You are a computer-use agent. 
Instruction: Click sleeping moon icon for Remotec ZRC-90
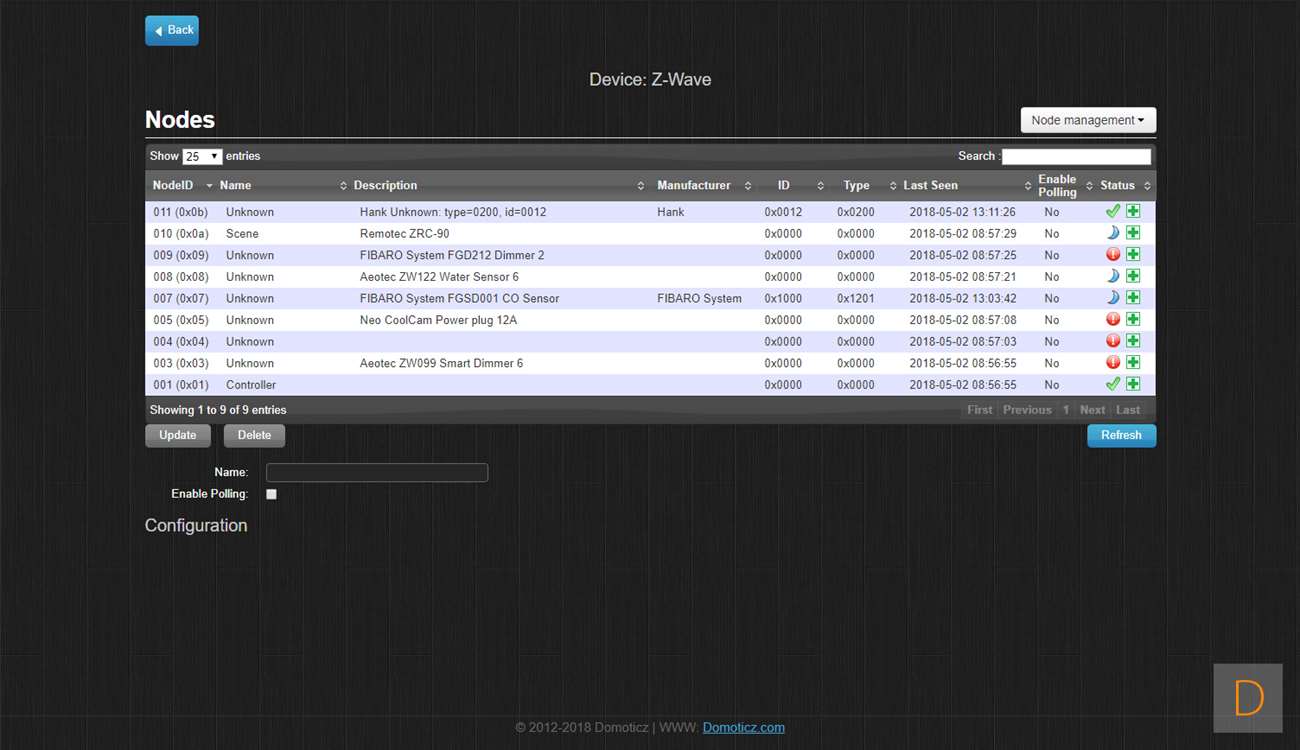pos(1113,233)
